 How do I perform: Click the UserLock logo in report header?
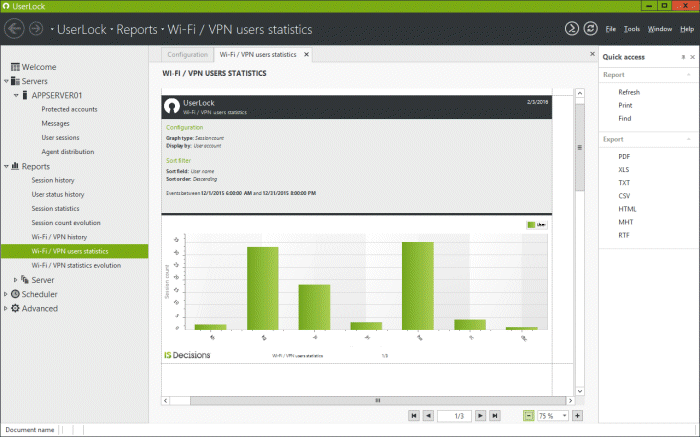[172, 106]
